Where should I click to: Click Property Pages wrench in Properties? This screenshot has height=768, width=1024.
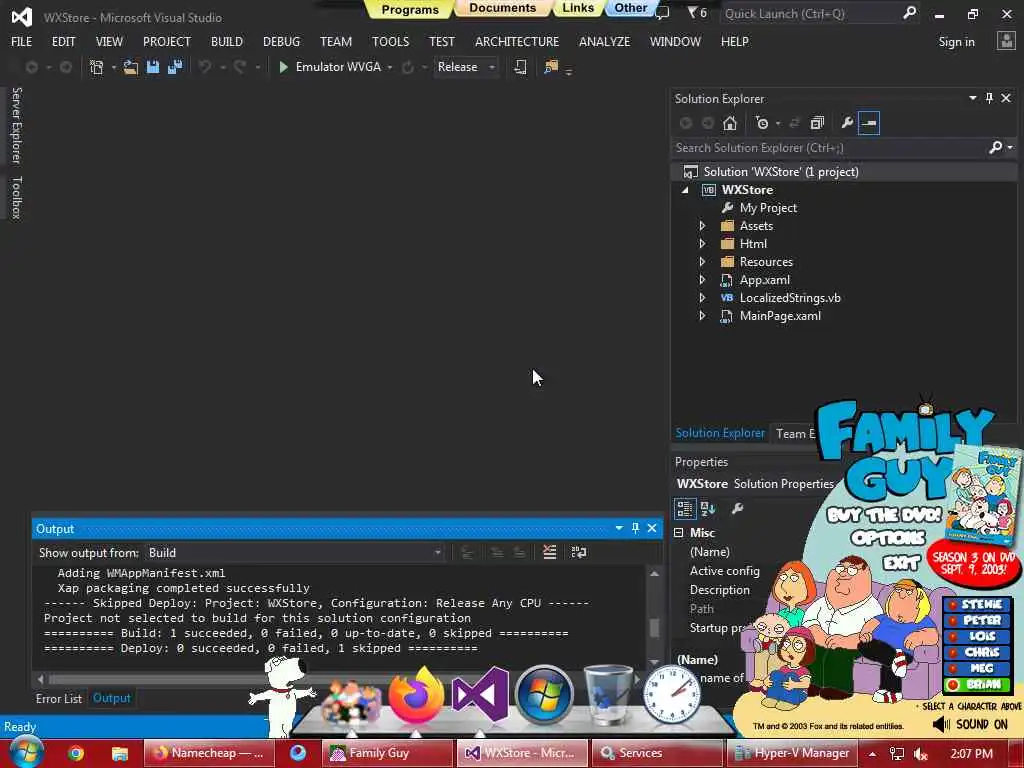pyautogui.click(x=737, y=508)
